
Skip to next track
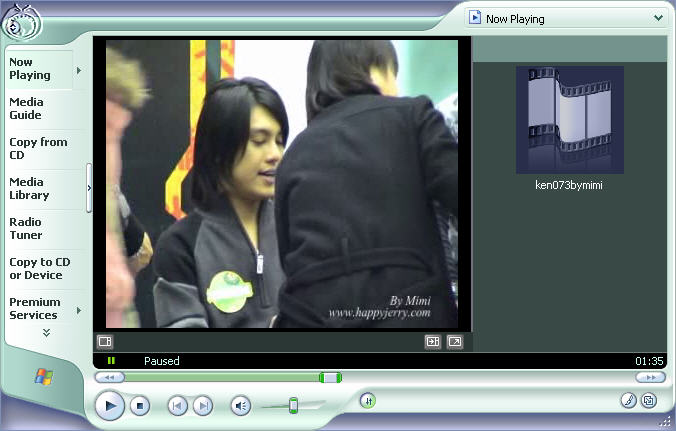point(203,406)
